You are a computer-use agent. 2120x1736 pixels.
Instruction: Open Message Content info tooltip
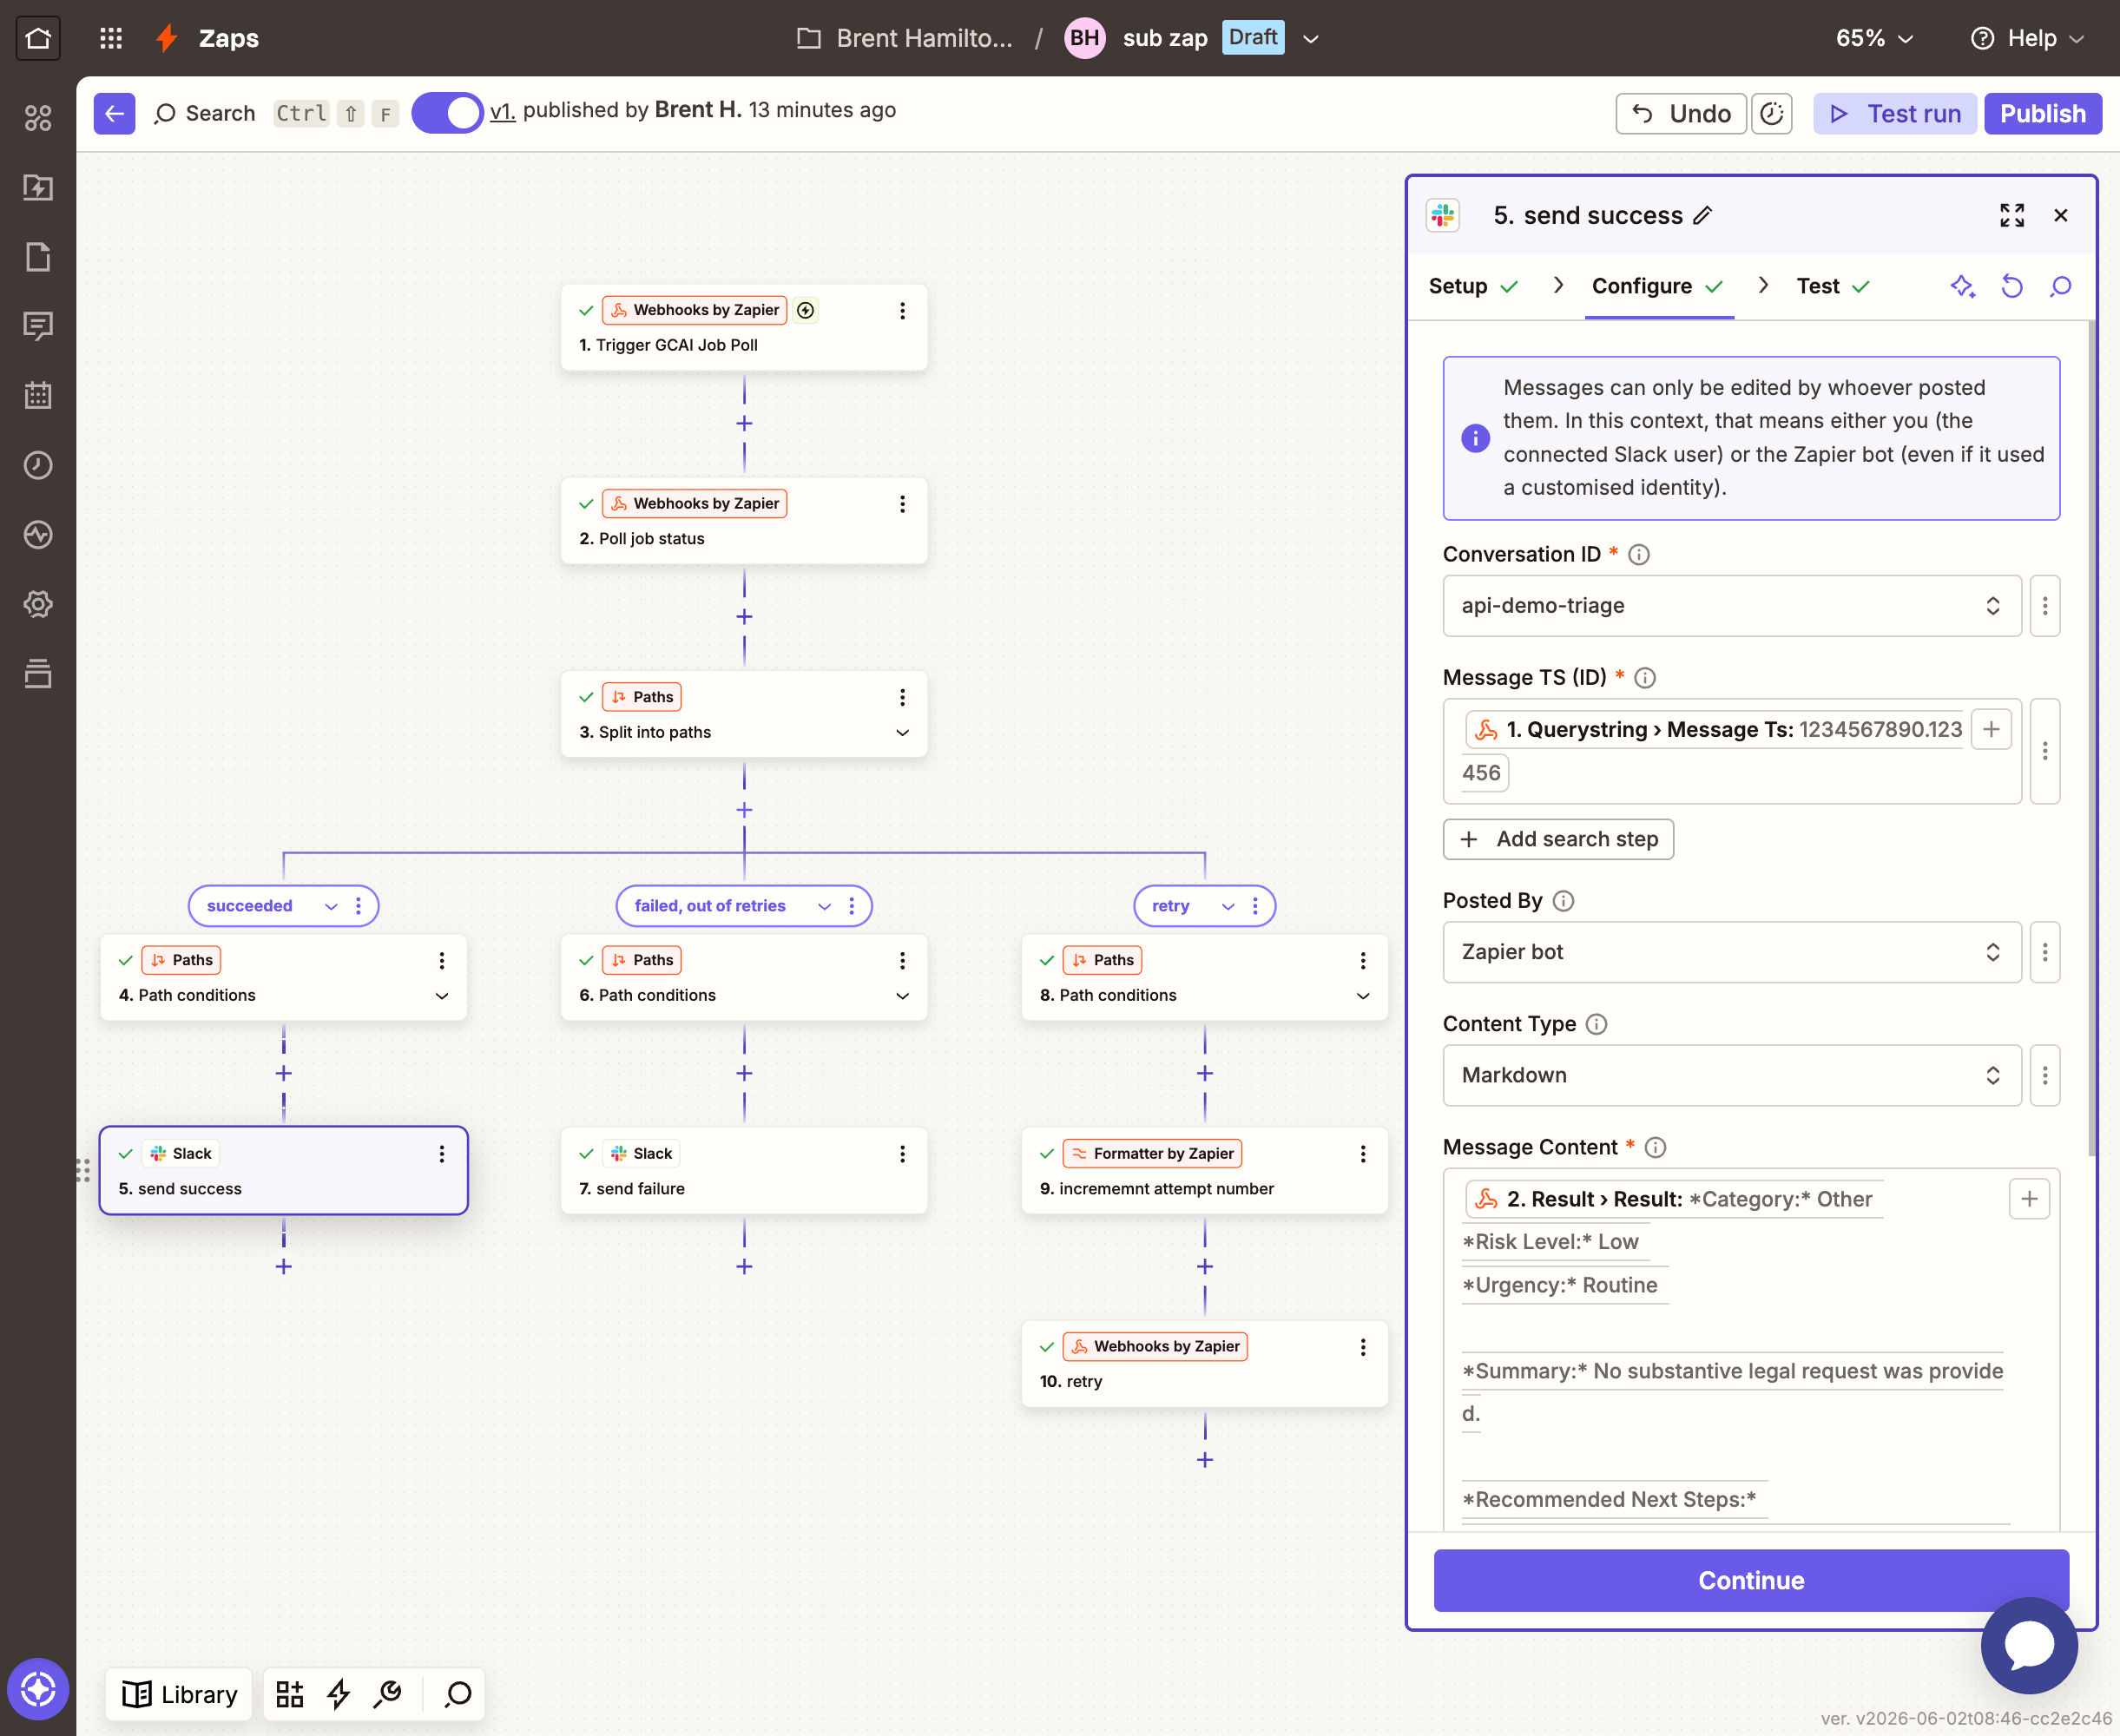(x=1656, y=1148)
